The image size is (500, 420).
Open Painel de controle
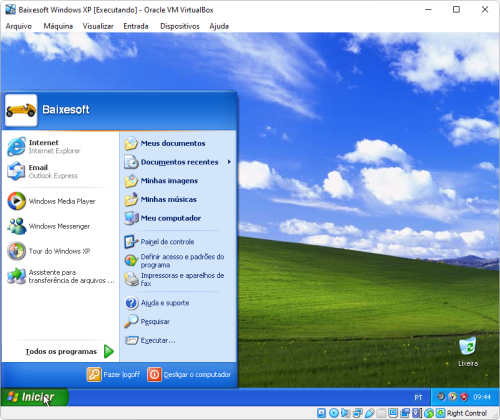point(178,242)
